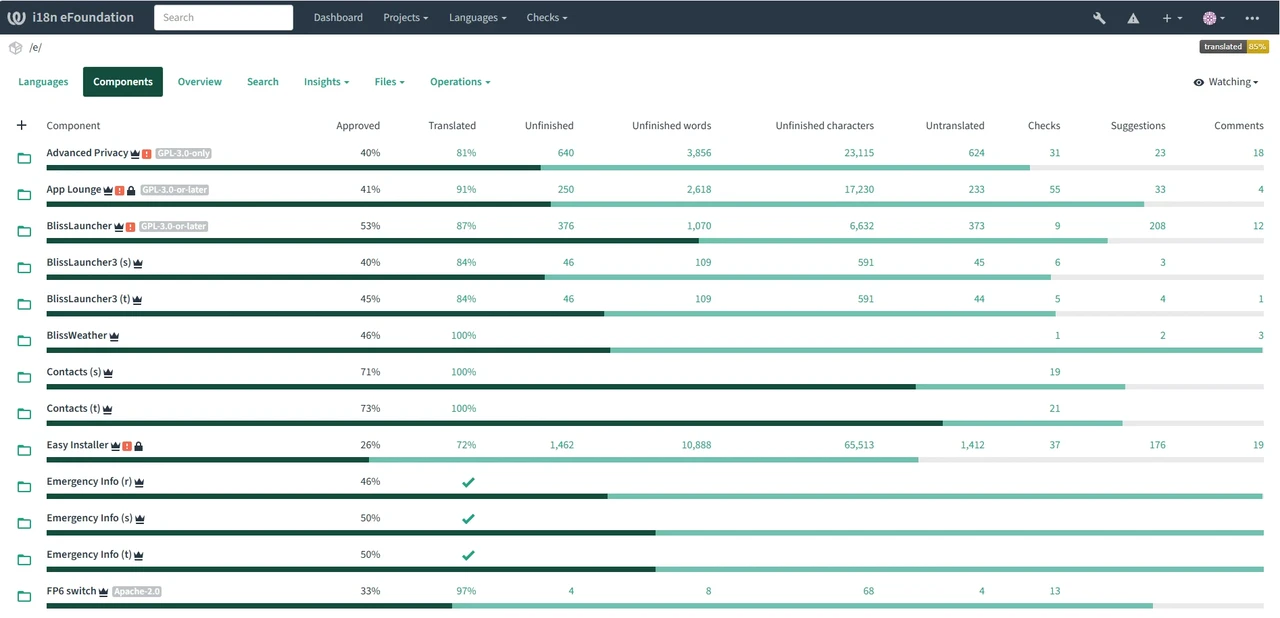Open the Advanced Privacy component link

pyautogui.click(x=87, y=153)
